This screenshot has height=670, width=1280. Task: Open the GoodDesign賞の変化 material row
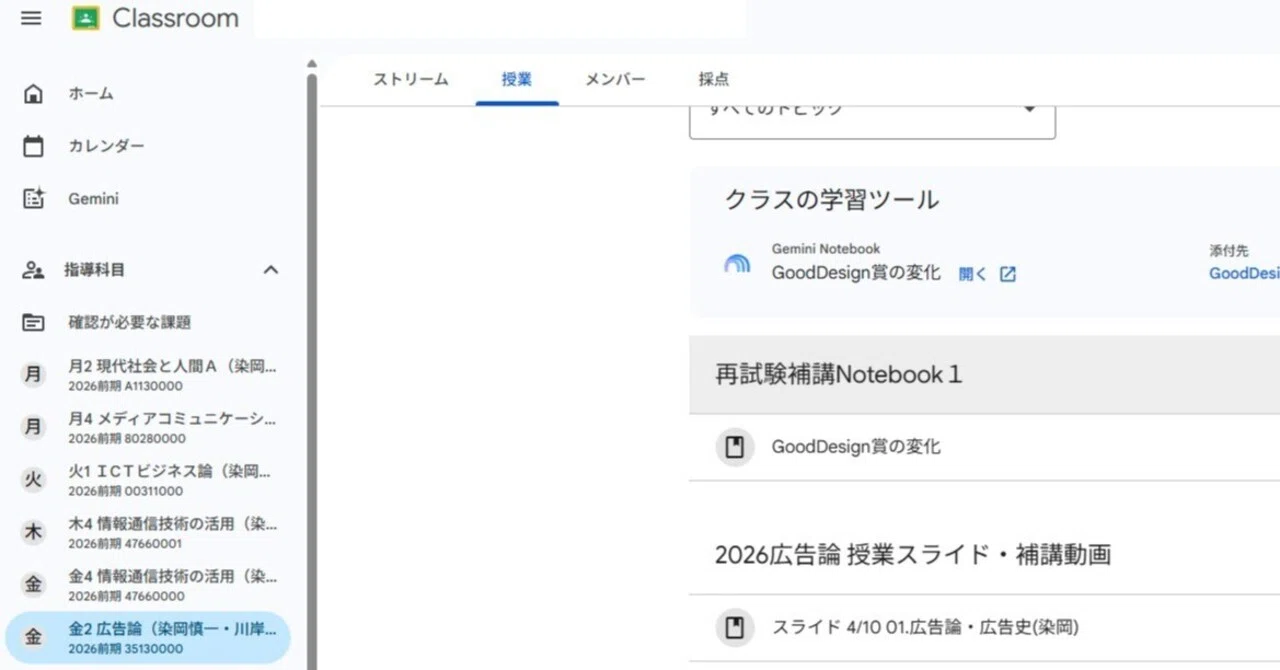tap(984, 447)
